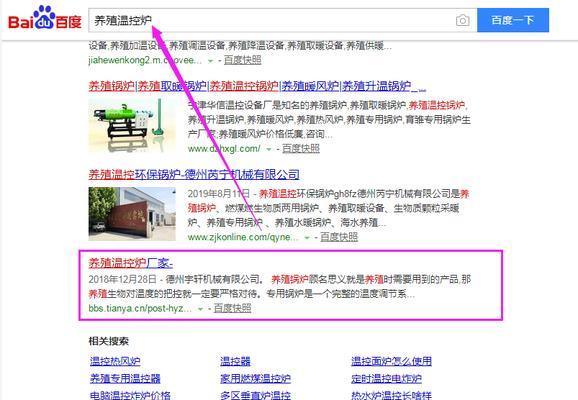
Task: Select related search 温控器
Action: point(235,361)
